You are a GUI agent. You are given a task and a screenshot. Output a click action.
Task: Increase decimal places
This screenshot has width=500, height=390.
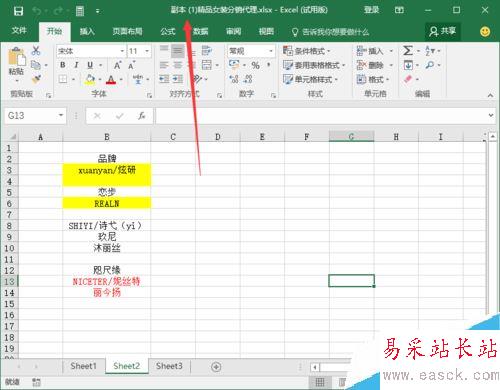234,79
